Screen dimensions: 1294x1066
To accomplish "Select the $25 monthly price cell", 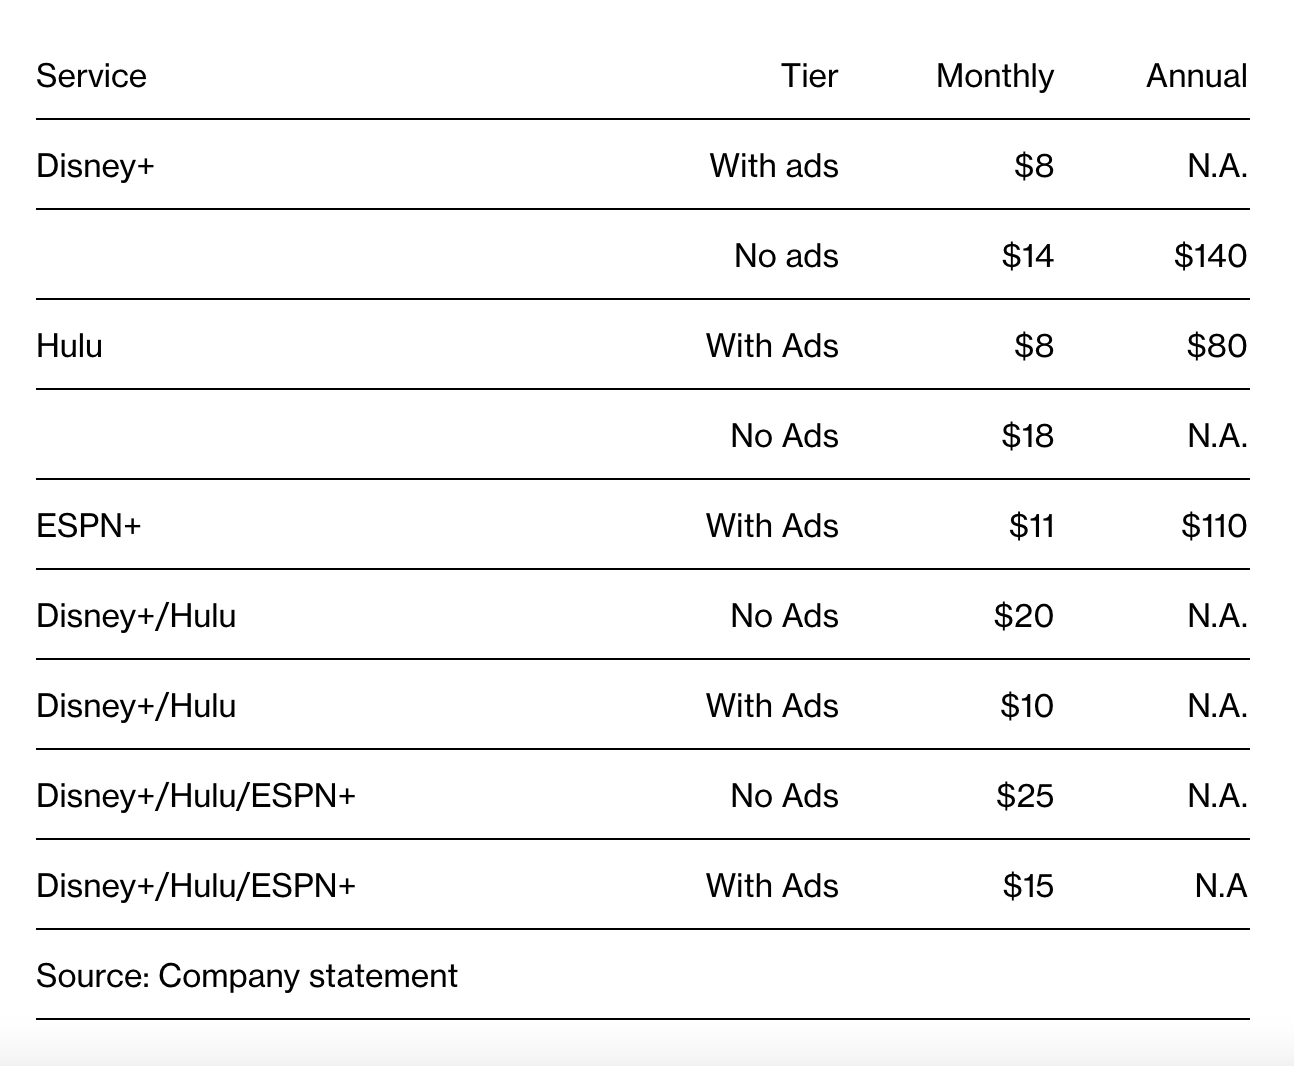I will pos(1024,796).
